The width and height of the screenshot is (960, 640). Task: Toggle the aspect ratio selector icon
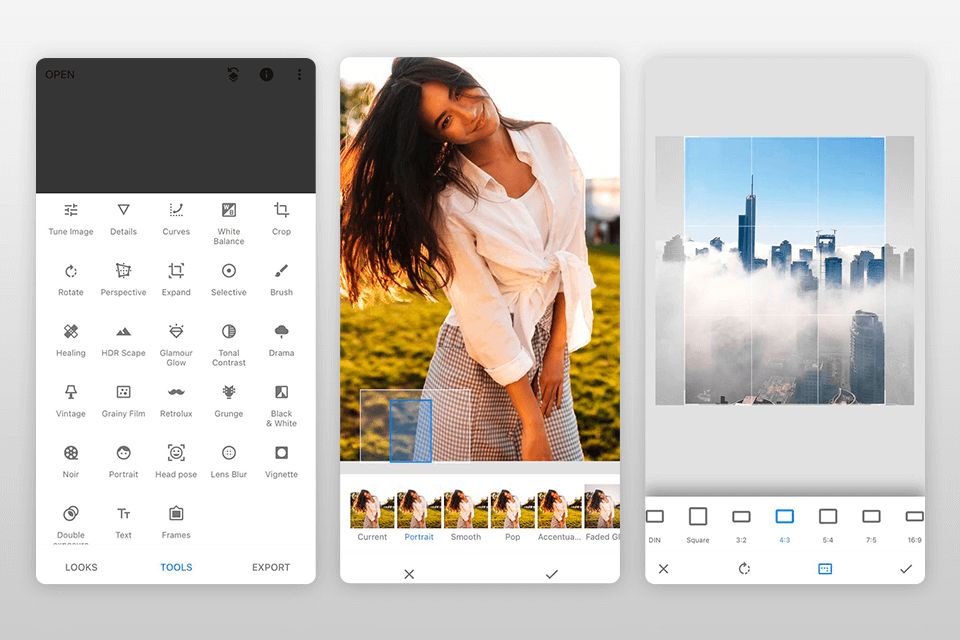pos(825,569)
